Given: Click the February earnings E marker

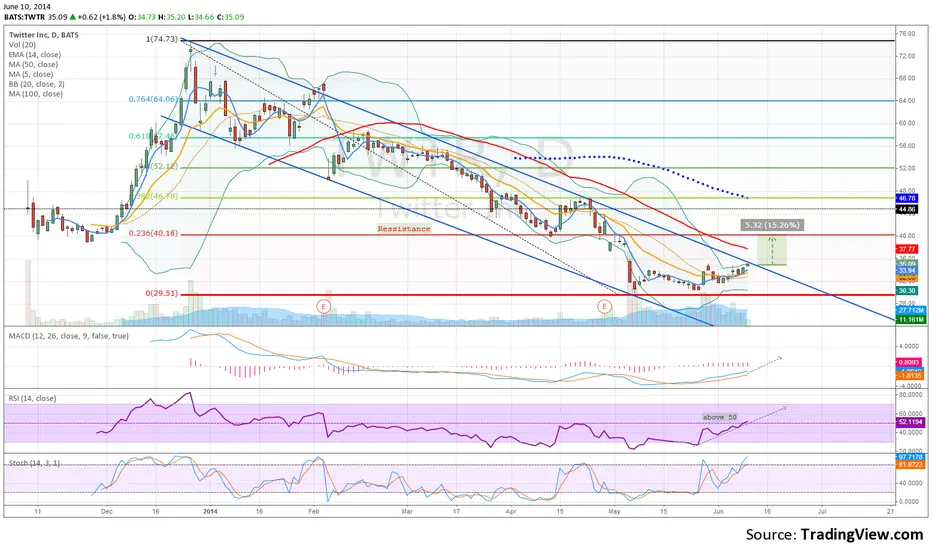Looking at the screenshot, I should click(x=323, y=307).
